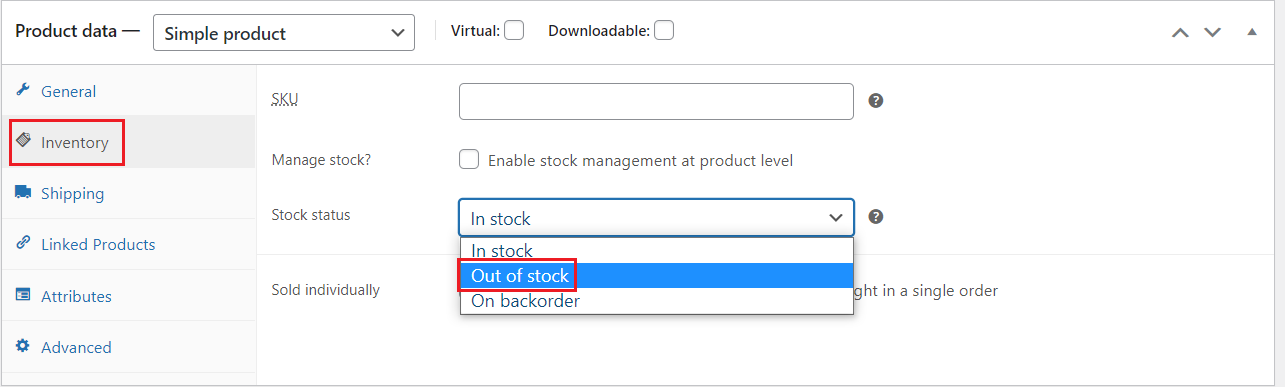Viewport: 1285px width, 387px height.
Task: Click help icon next to SKU field
Action: [x=876, y=101]
